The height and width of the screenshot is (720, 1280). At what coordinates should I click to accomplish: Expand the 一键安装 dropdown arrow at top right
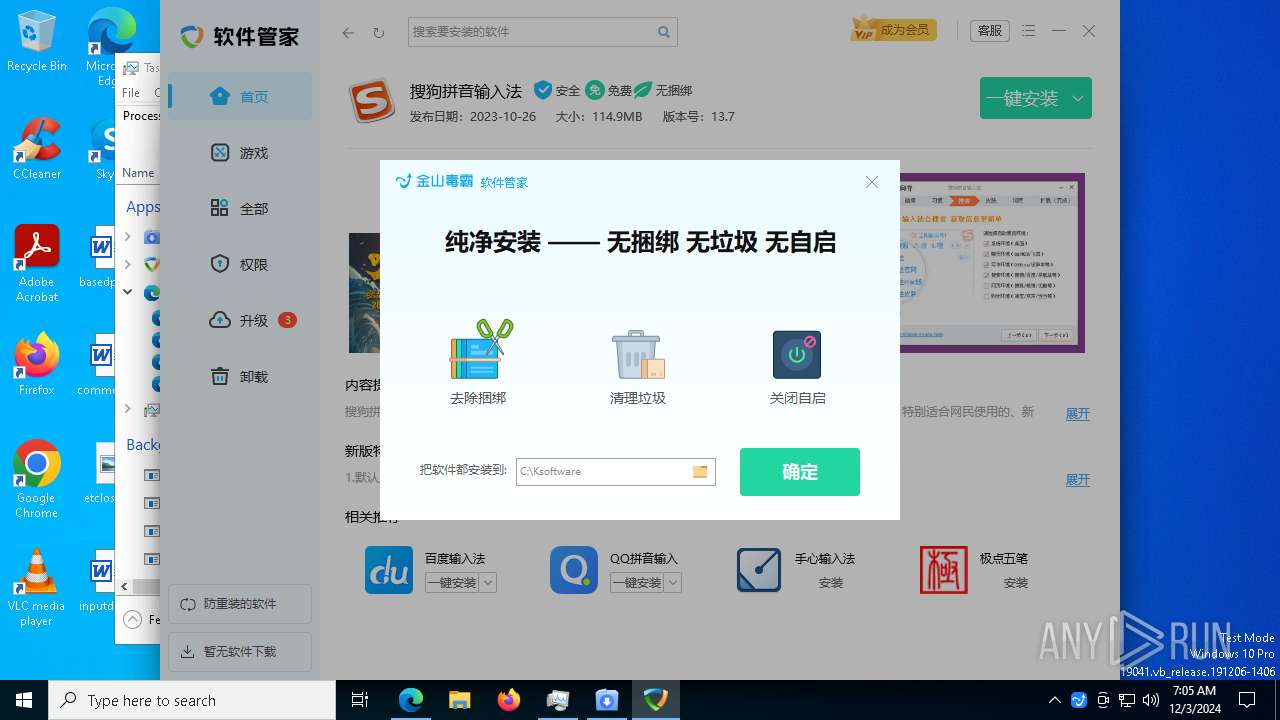[1078, 98]
